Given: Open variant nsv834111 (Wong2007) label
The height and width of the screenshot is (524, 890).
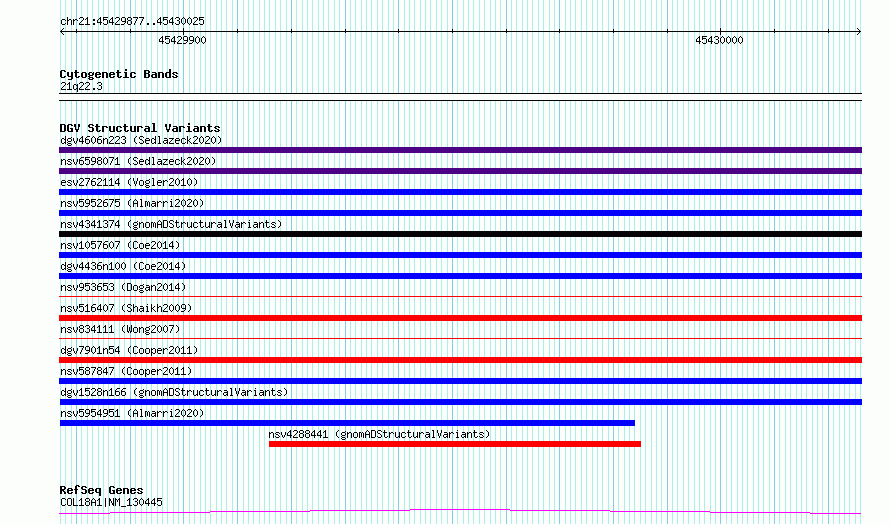Looking at the screenshot, I should click(x=120, y=329).
